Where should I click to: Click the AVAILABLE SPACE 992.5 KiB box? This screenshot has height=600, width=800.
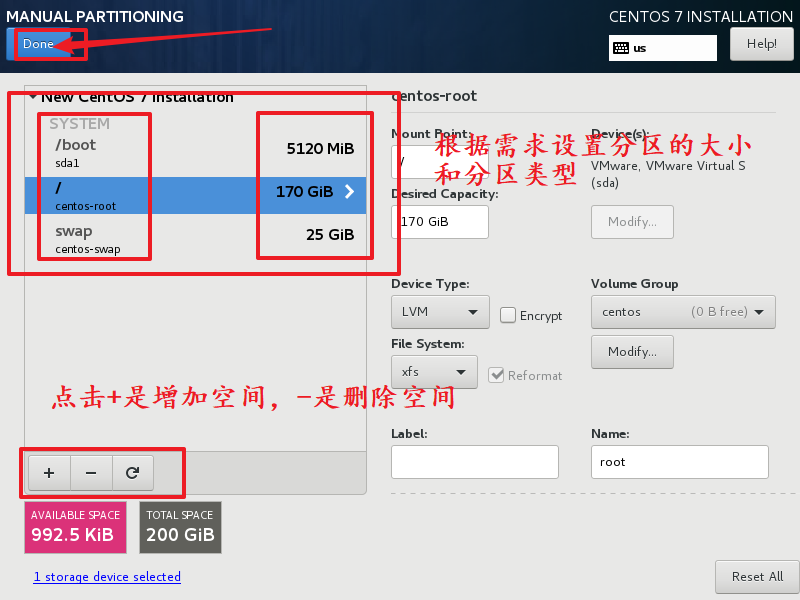pos(76,528)
